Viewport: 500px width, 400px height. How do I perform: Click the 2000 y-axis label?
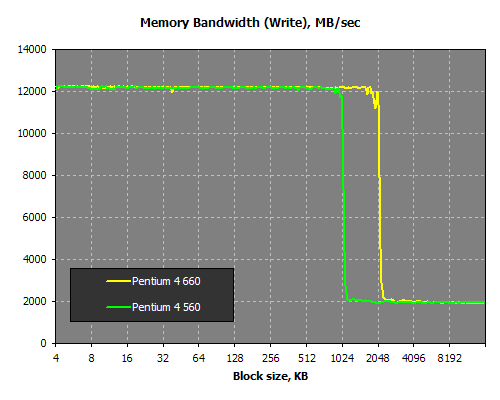(34, 301)
